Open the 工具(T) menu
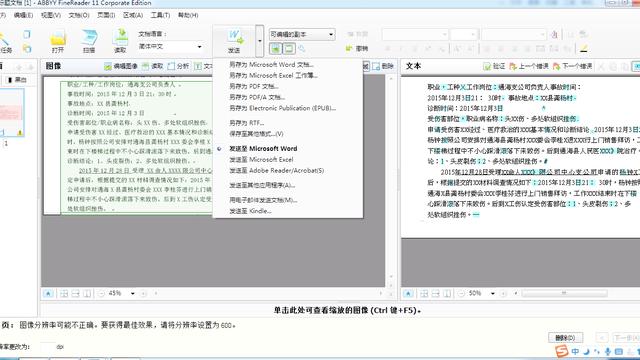 (x=160, y=15)
